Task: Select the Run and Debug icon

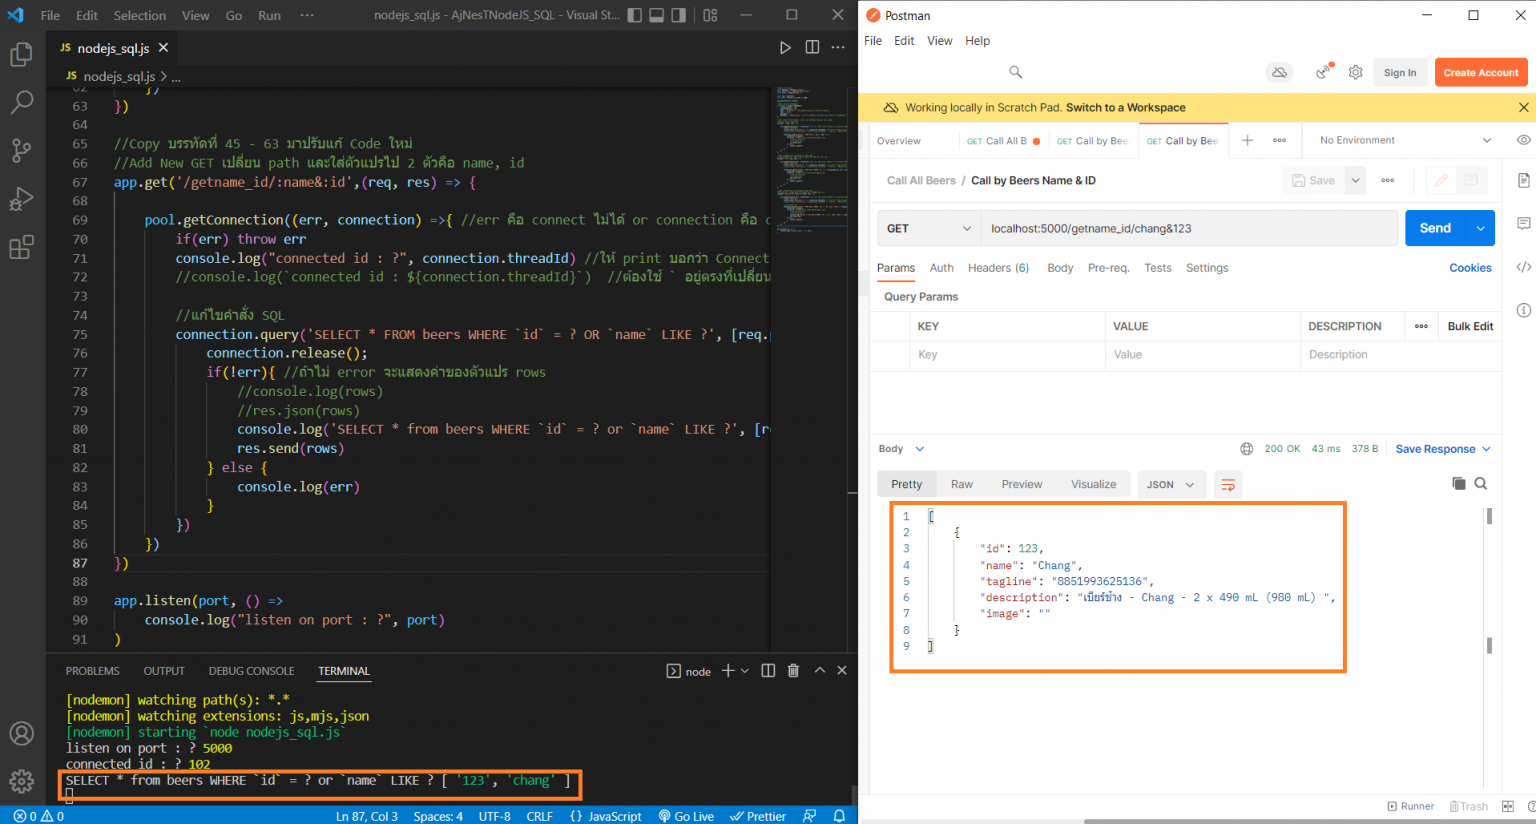Action: (22, 198)
